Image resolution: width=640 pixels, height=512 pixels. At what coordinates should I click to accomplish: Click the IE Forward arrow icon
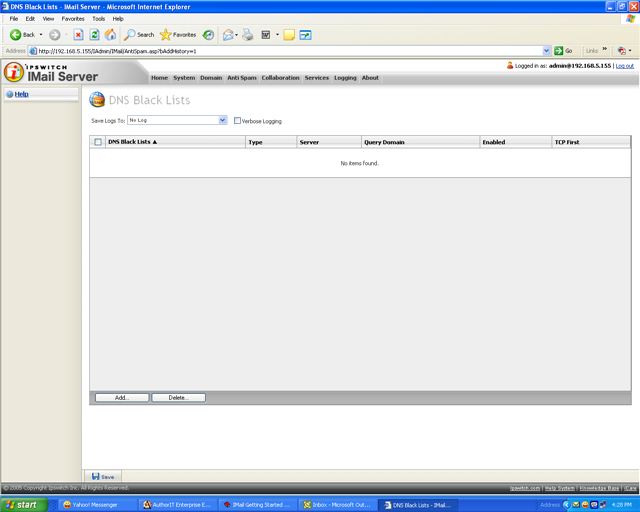[55, 35]
